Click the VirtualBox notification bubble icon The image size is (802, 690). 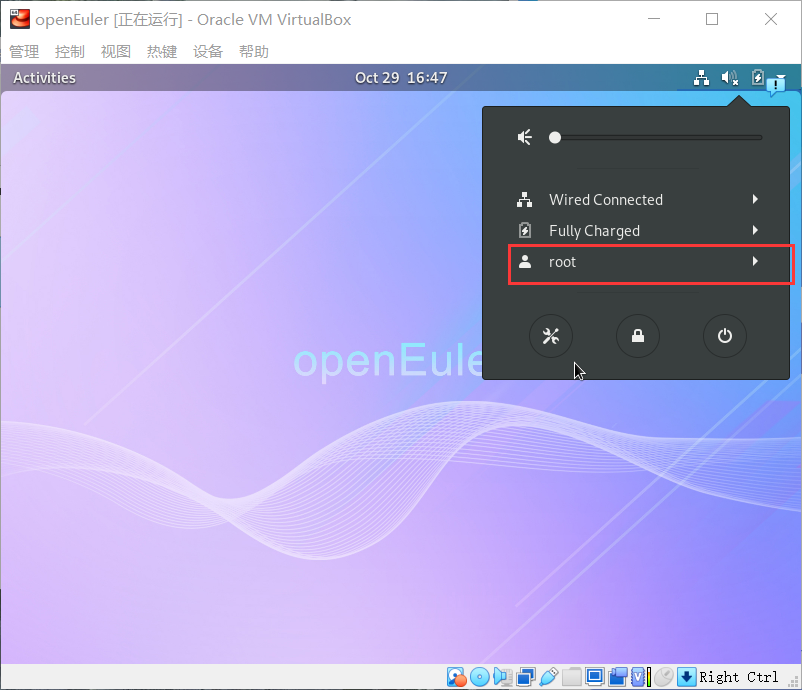pyautogui.click(x=776, y=85)
